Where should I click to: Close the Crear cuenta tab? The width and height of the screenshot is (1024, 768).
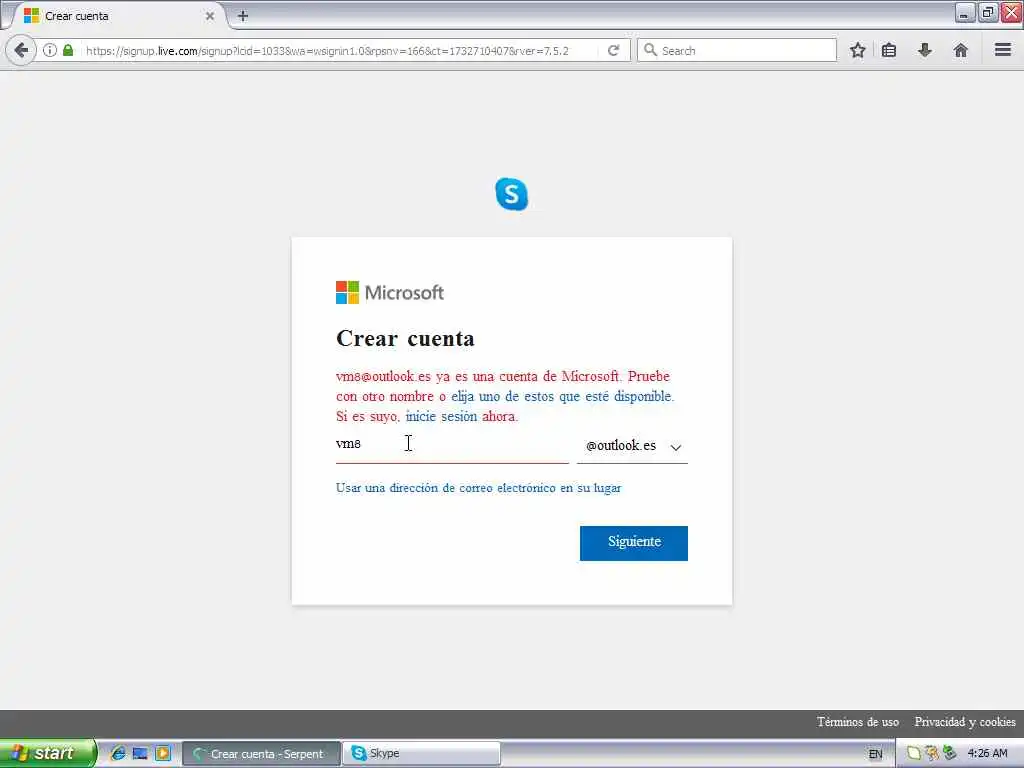pyautogui.click(x=210, y=16)
